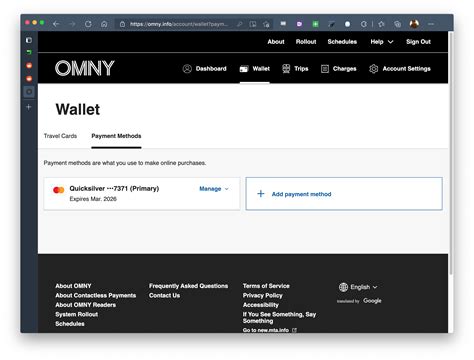Click Sign Out

click(418, 42)
